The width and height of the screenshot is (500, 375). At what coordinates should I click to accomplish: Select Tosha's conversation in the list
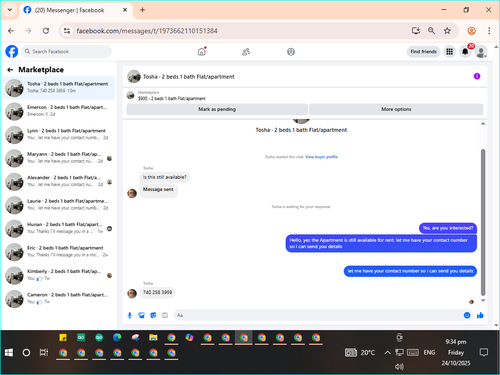pos(59,87)
